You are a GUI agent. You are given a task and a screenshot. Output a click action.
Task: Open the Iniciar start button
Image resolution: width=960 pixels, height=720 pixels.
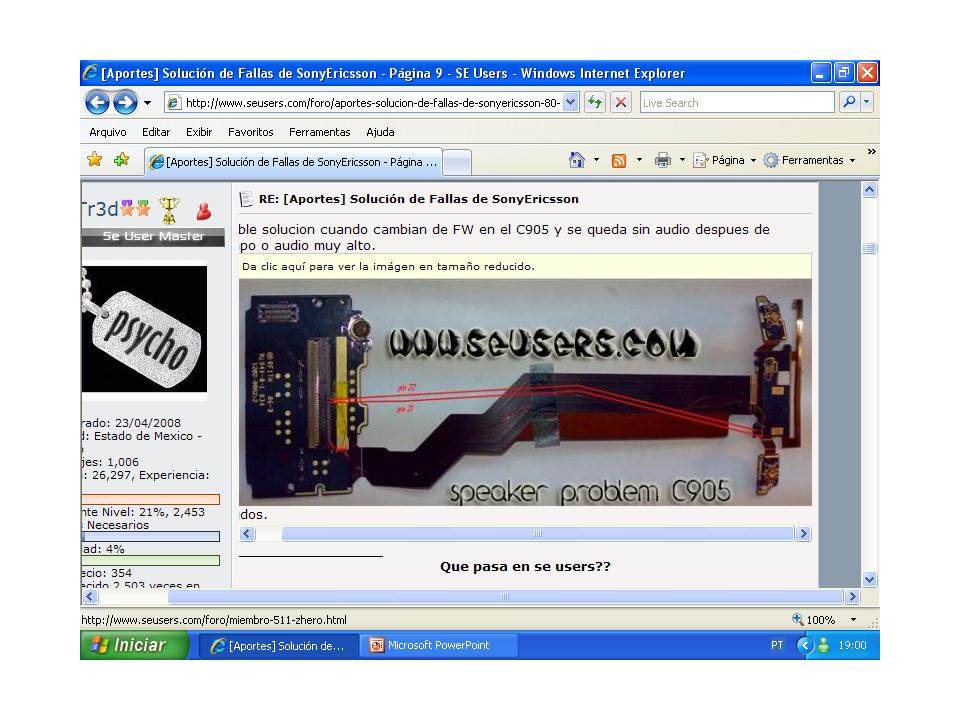(134, 645)
